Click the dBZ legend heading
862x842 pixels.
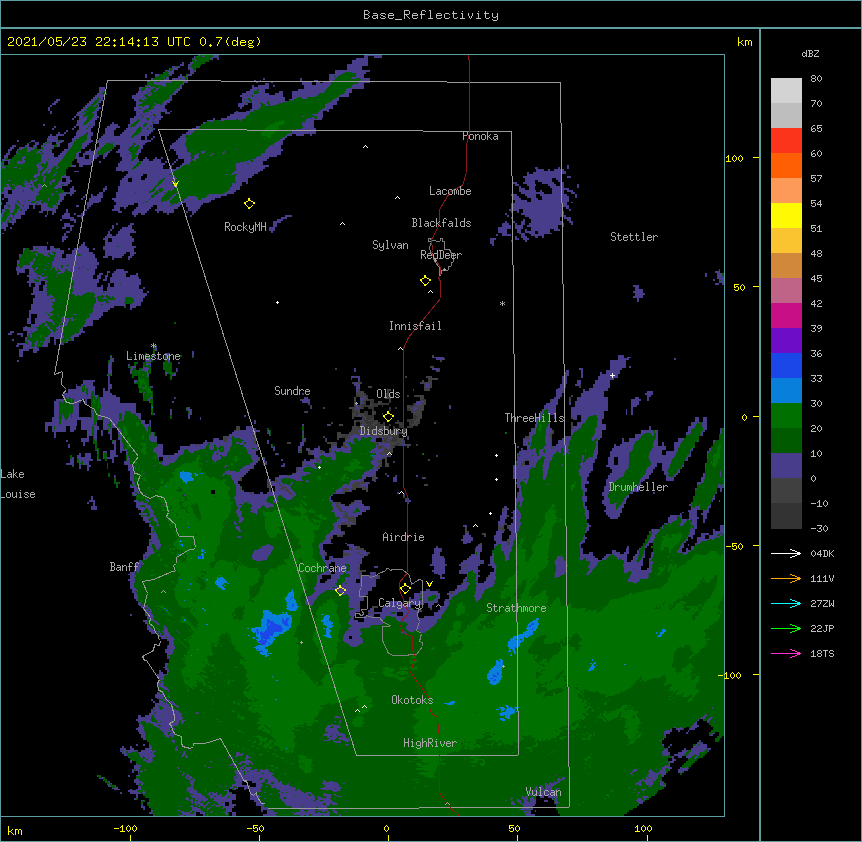click(x=810, y=54)
